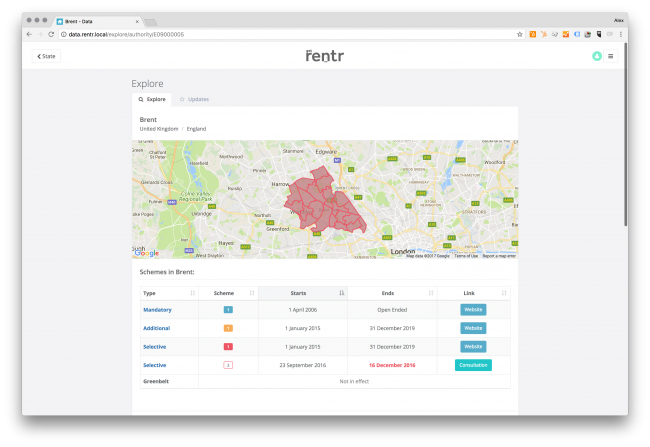The width and height of the screenshot is (650, 447).
Task: Click the page vertical scrollbar
Action: pyautogui.click(x=626, y=135)
